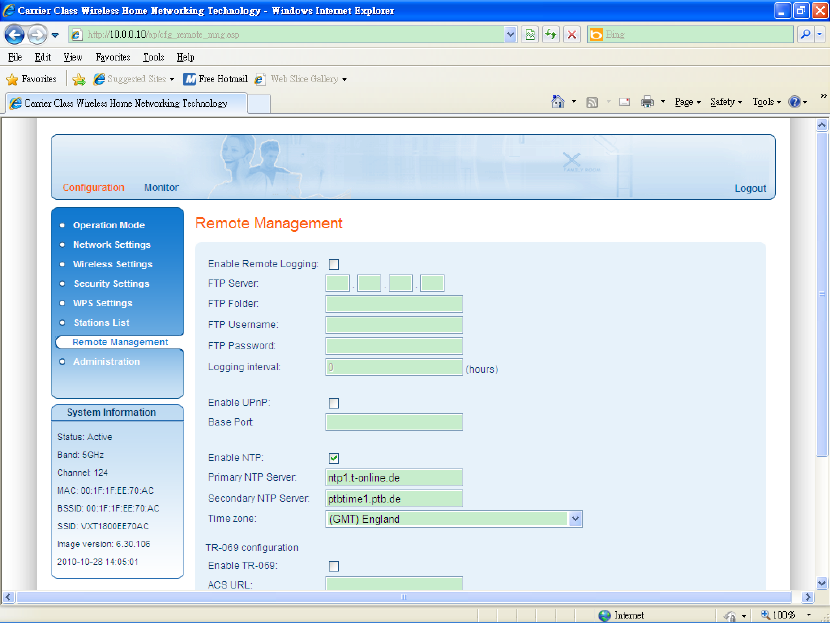
Task: Toggle the Enable UPnP checkbox
Action: click(x=334, y=403)
